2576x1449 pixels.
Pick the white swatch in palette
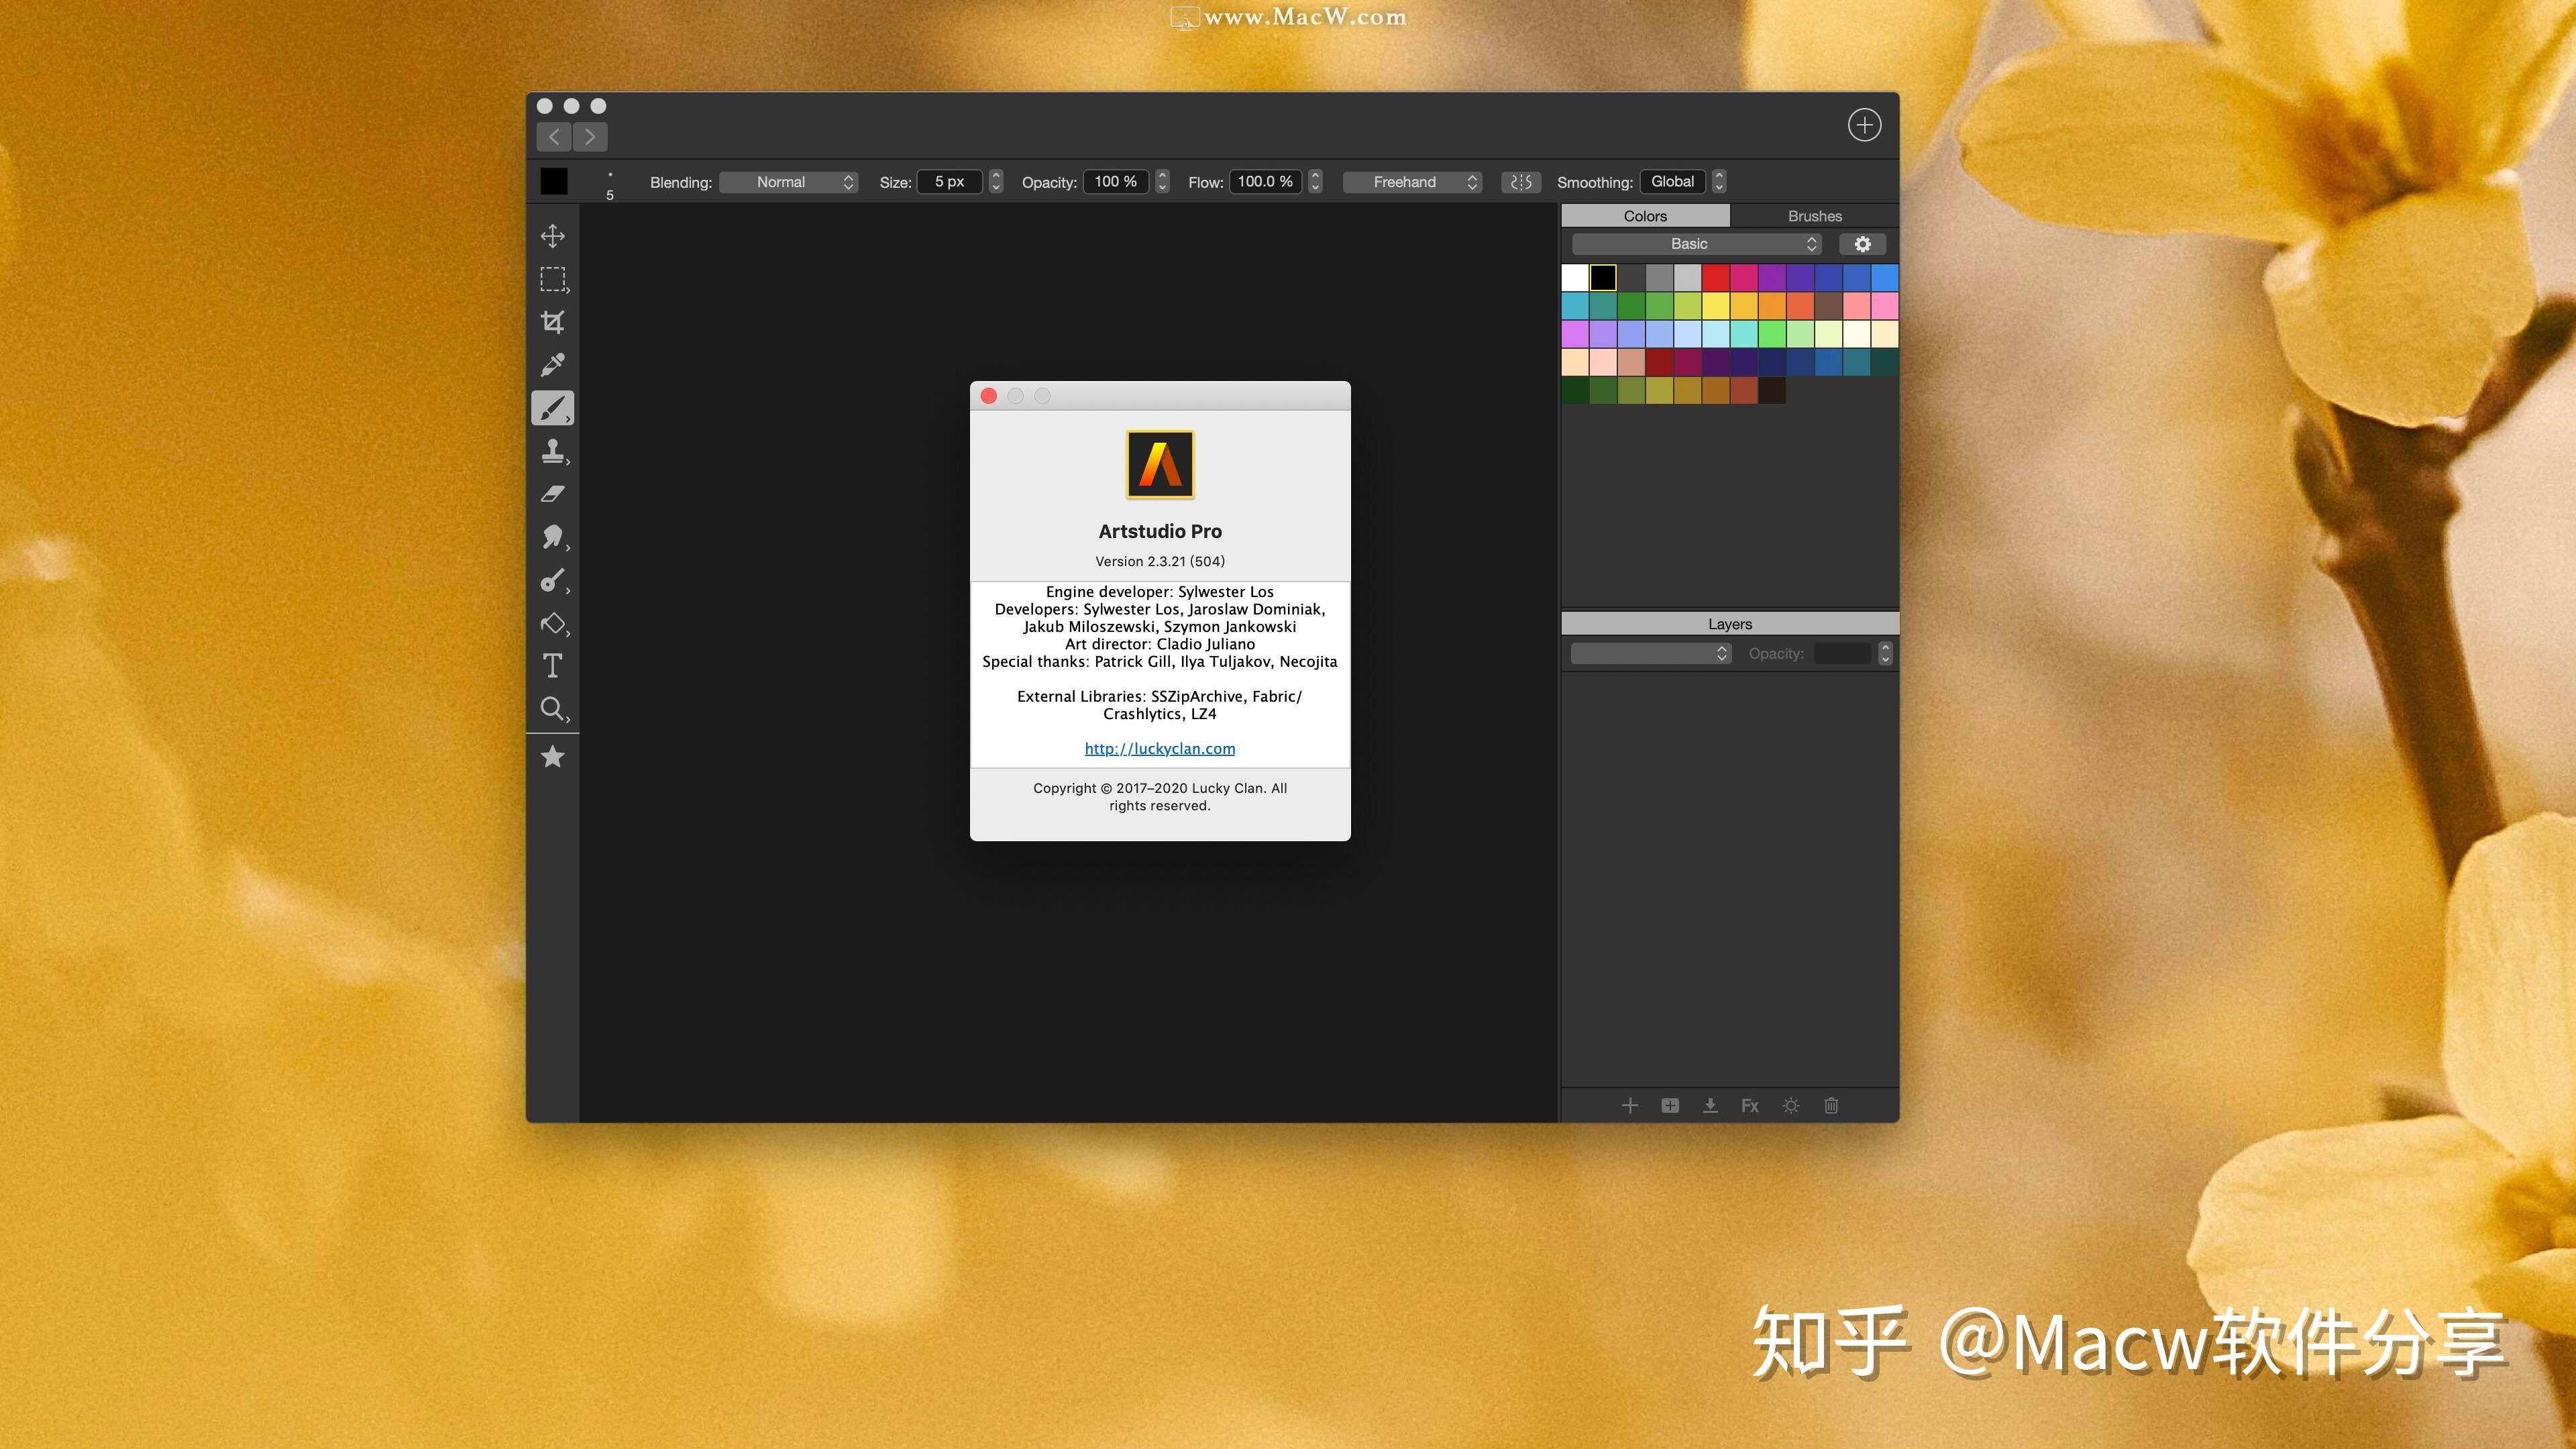1575,277
